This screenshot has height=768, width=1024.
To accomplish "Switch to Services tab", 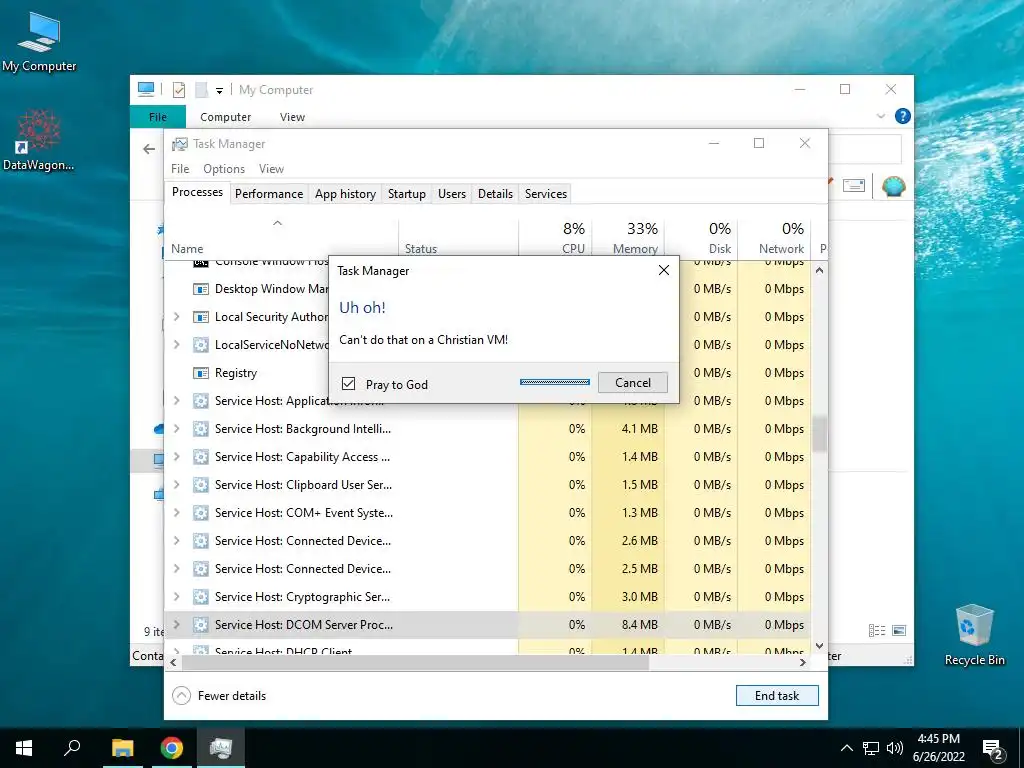I will (546, 194).
